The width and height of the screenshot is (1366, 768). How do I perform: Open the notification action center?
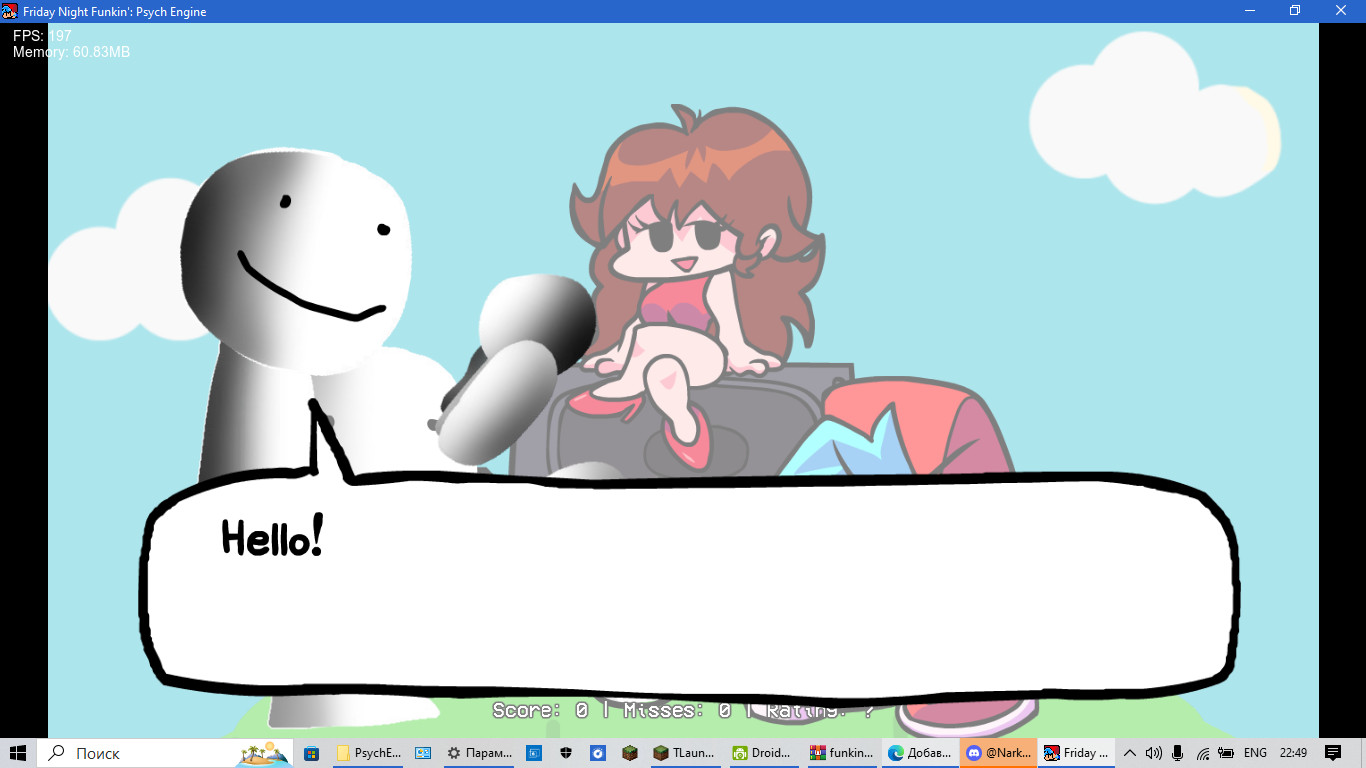pos(1333,753)
